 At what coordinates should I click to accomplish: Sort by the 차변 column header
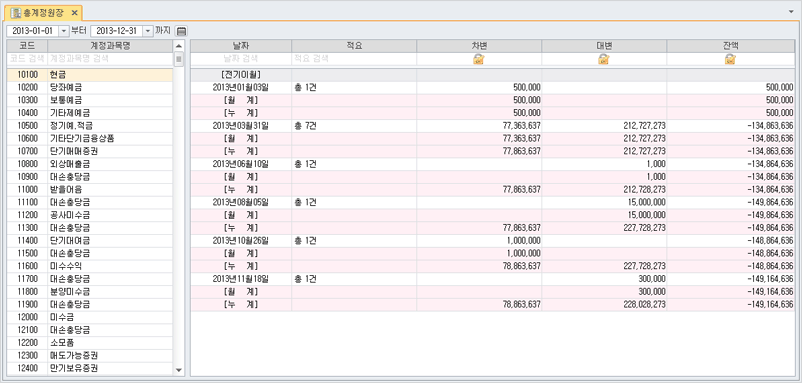pos(479,47)
